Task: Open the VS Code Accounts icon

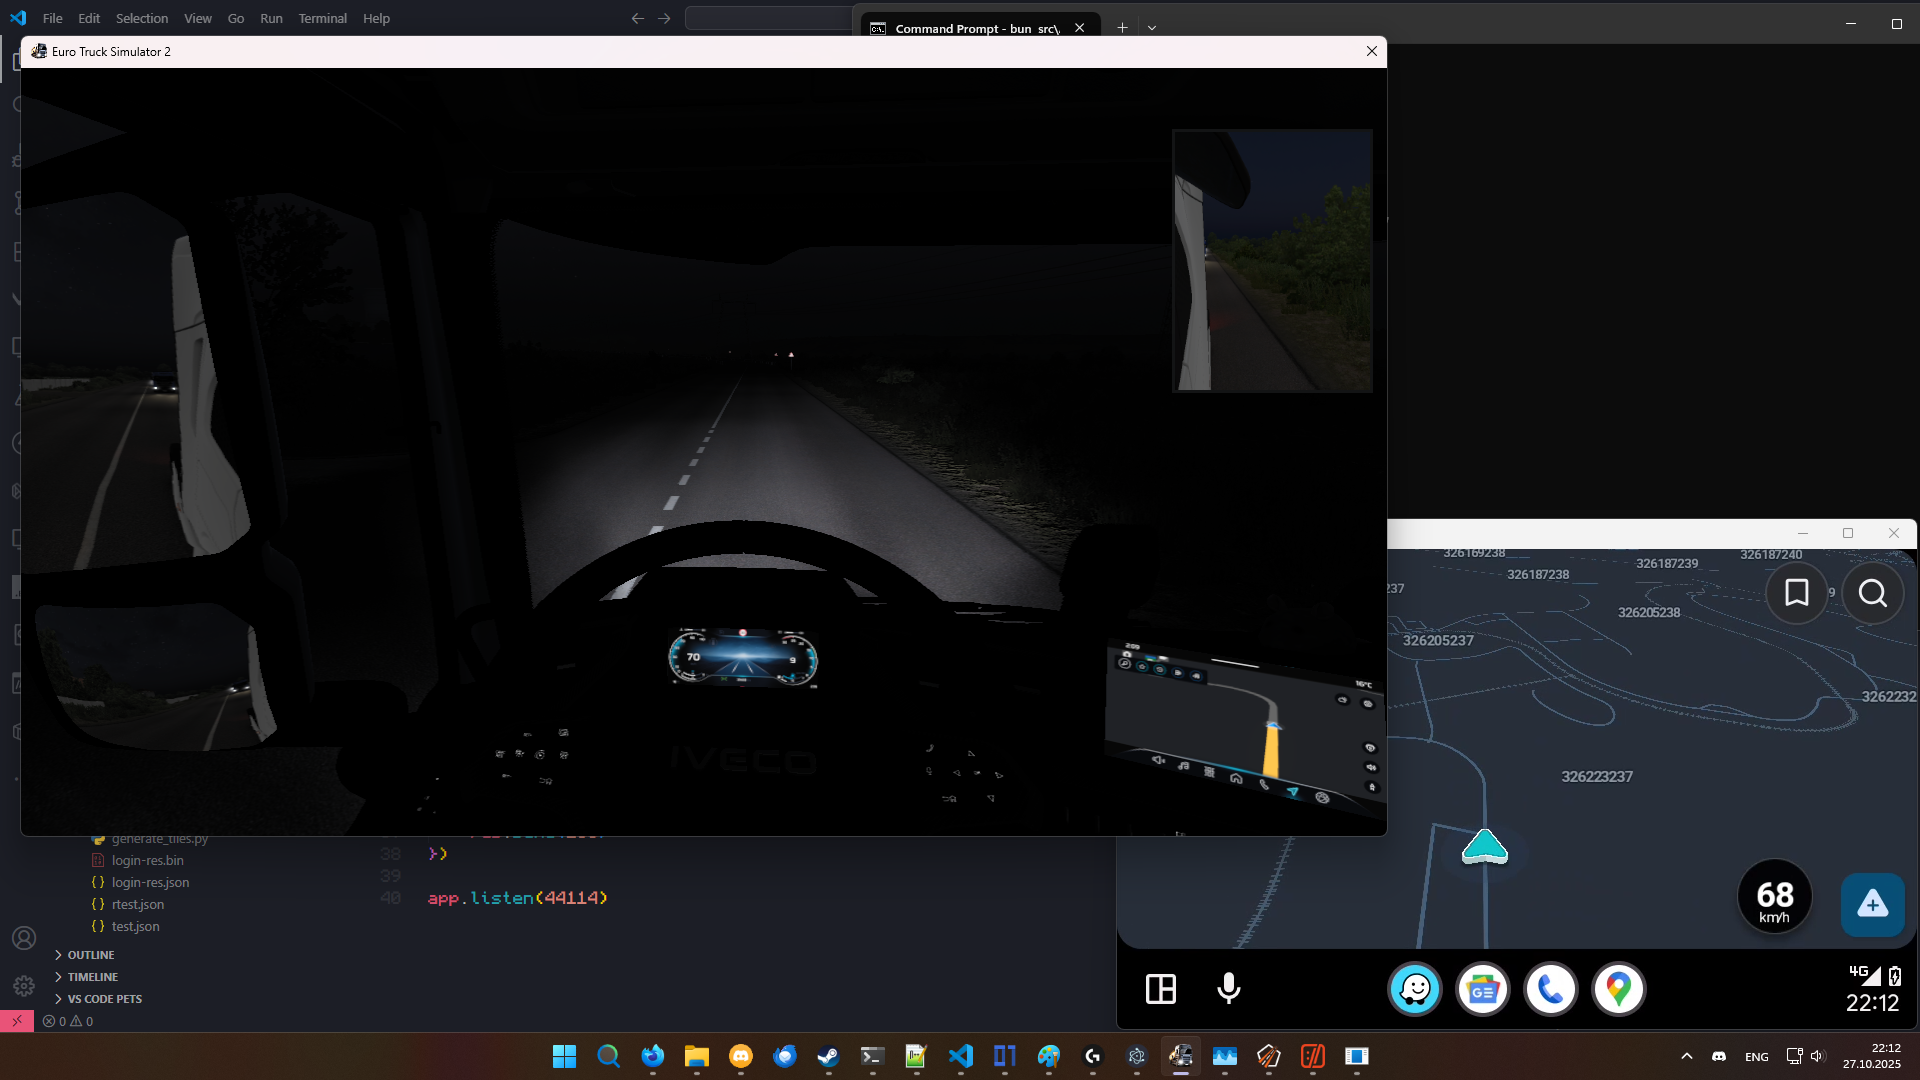Action: 24,938
